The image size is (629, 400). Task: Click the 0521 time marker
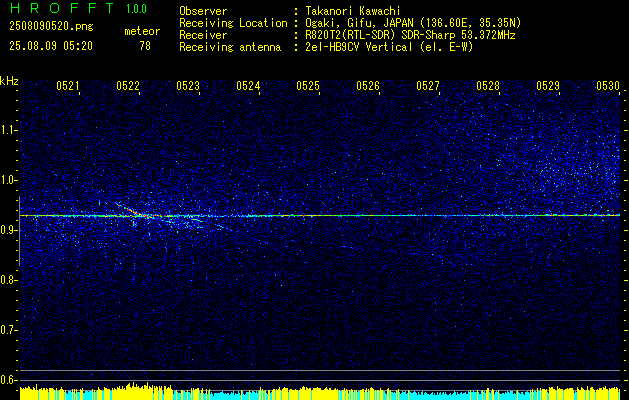(x=68, y=85)
